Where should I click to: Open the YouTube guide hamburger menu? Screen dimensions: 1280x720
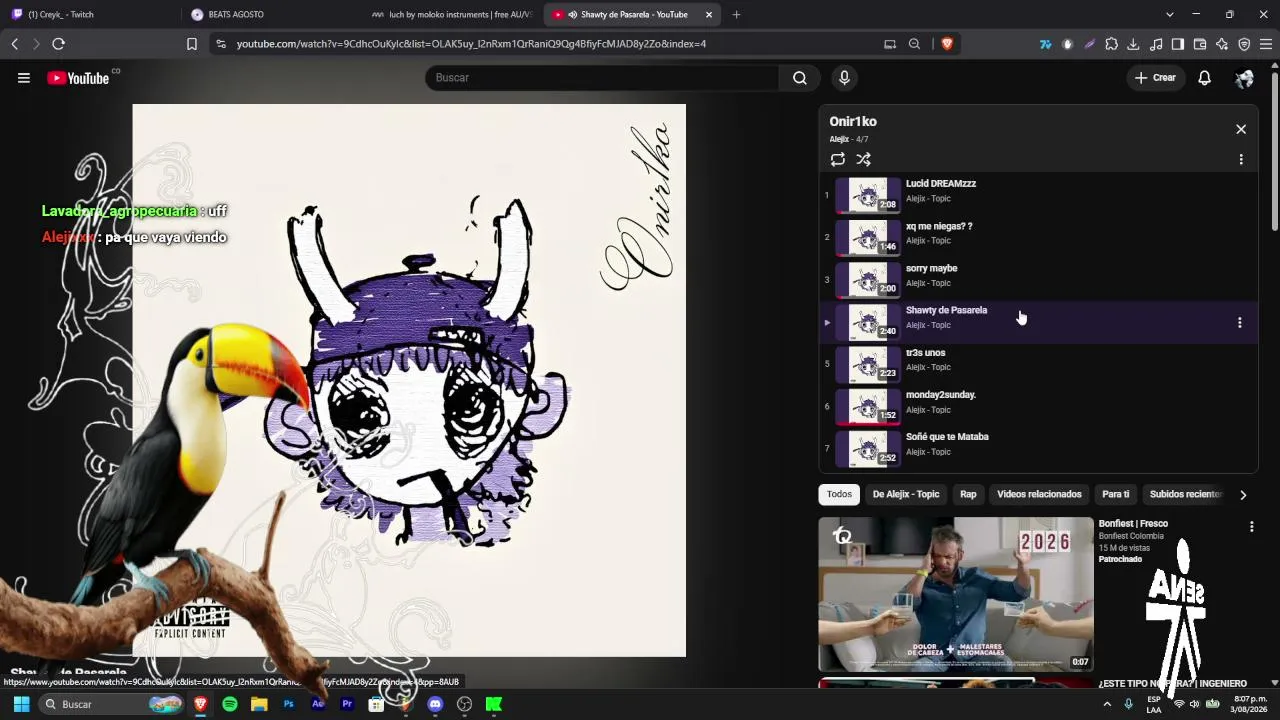click(24, 78)
